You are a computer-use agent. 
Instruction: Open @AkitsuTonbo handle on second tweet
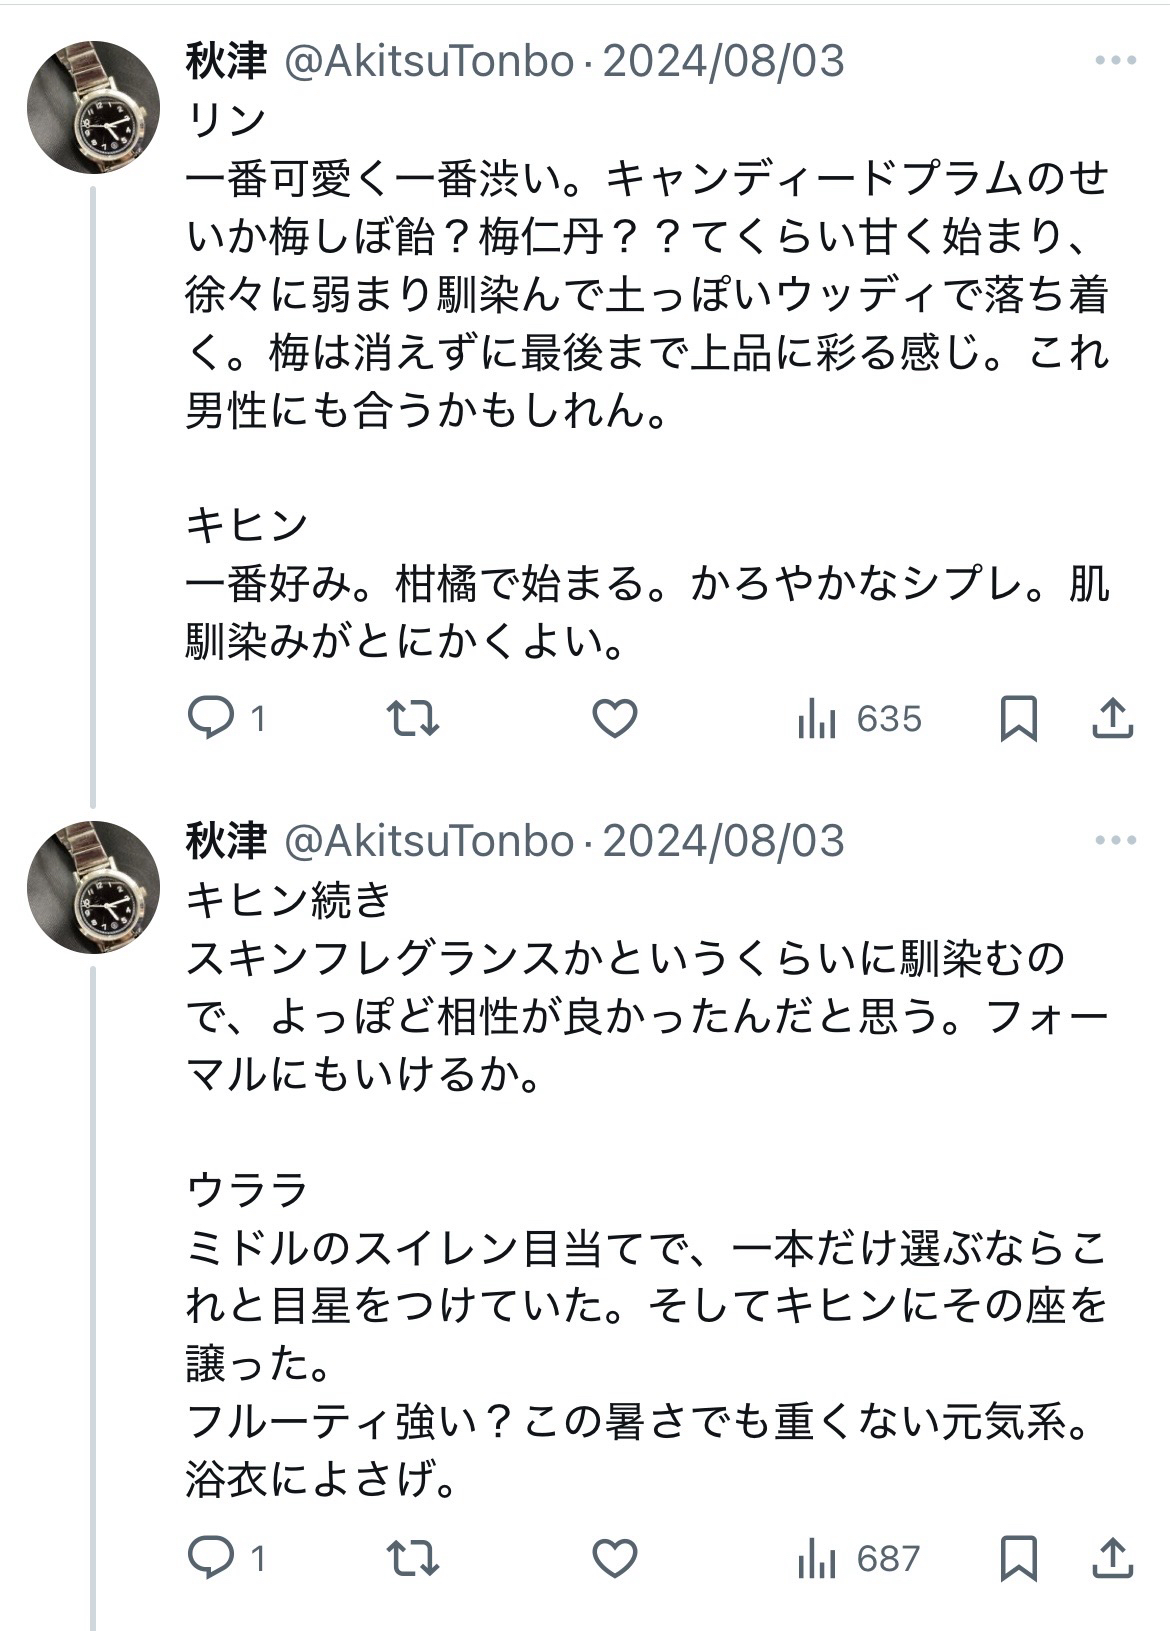coord(430,841)
